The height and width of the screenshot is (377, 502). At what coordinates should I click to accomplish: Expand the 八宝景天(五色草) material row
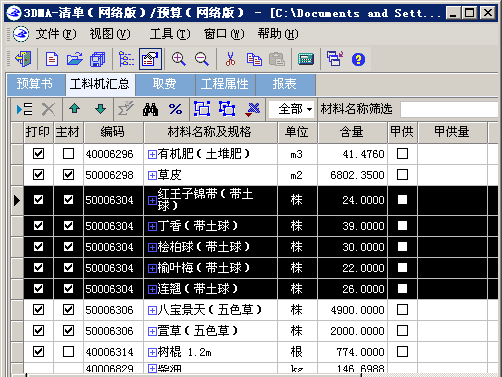tap(152, 310)
